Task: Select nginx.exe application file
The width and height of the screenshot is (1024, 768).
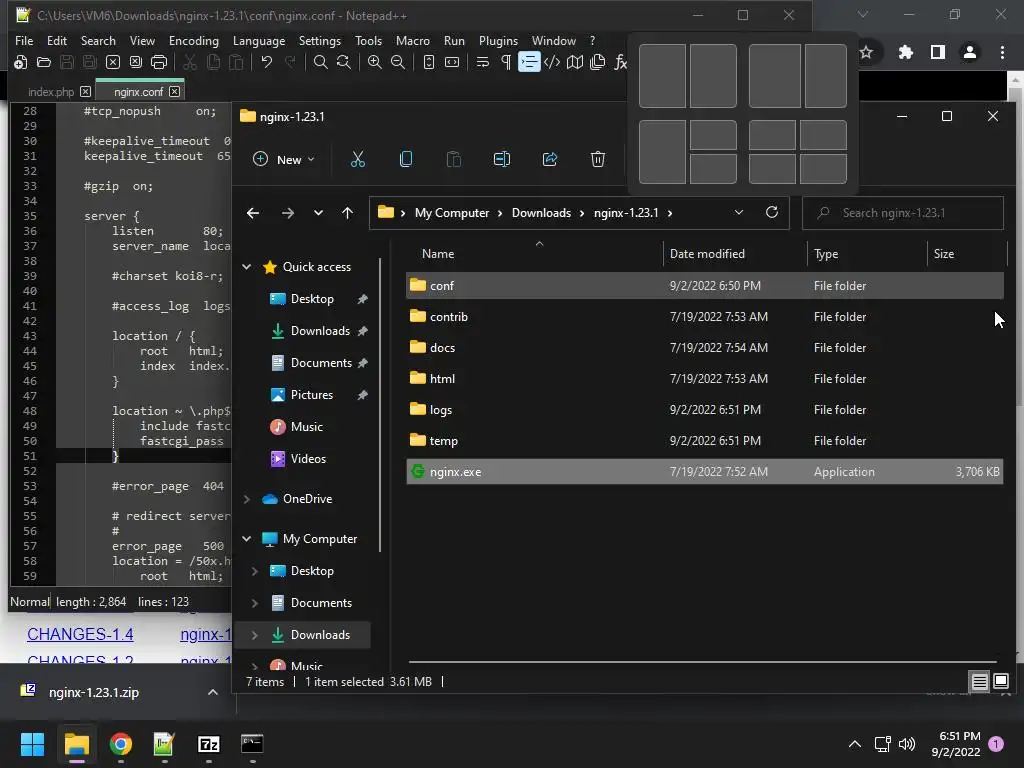Action: pos(704,472)
